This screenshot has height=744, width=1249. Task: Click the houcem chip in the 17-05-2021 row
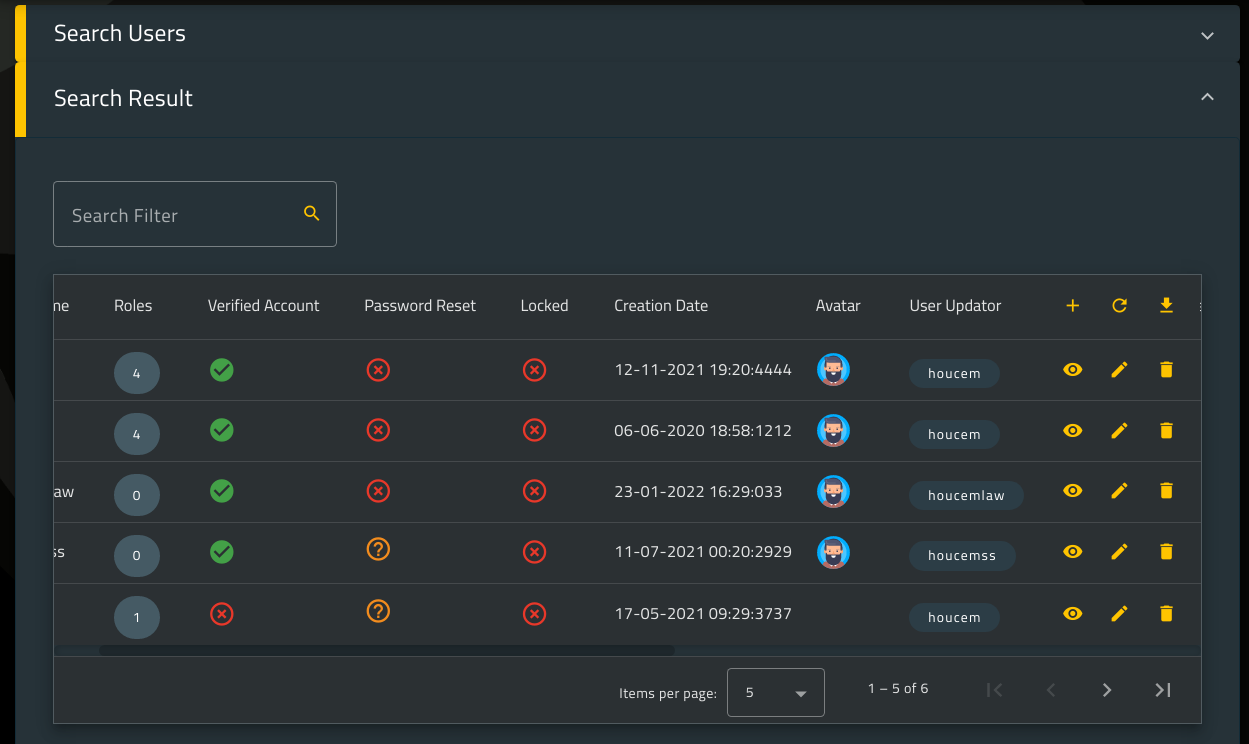[954, 618]
